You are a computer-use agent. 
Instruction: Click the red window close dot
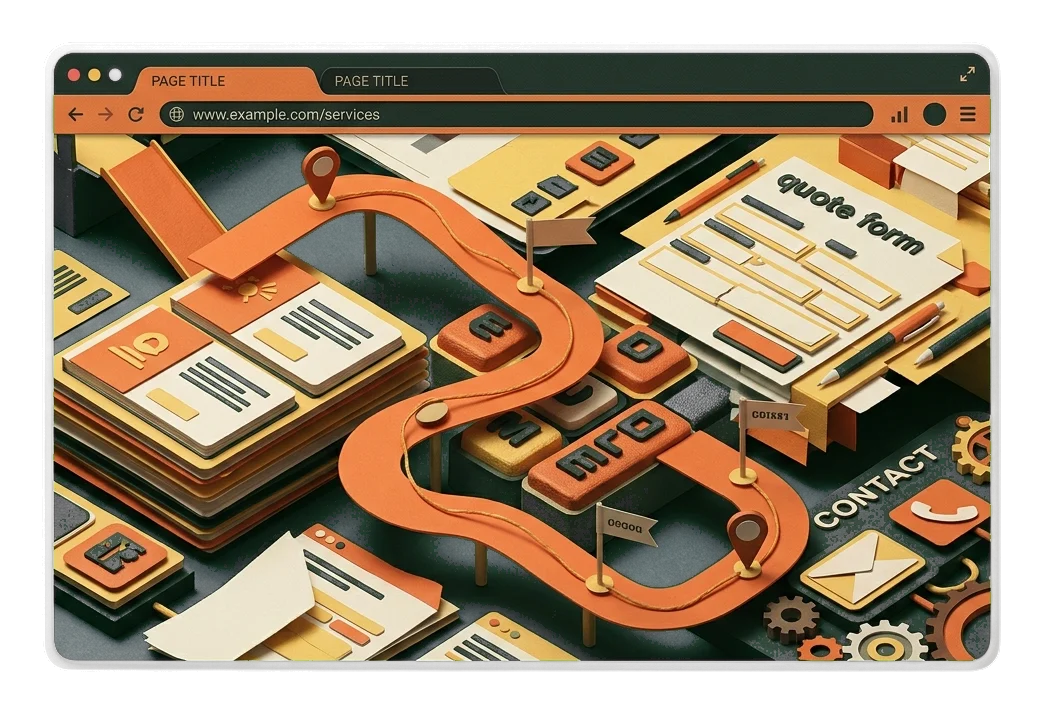point(74,75)
